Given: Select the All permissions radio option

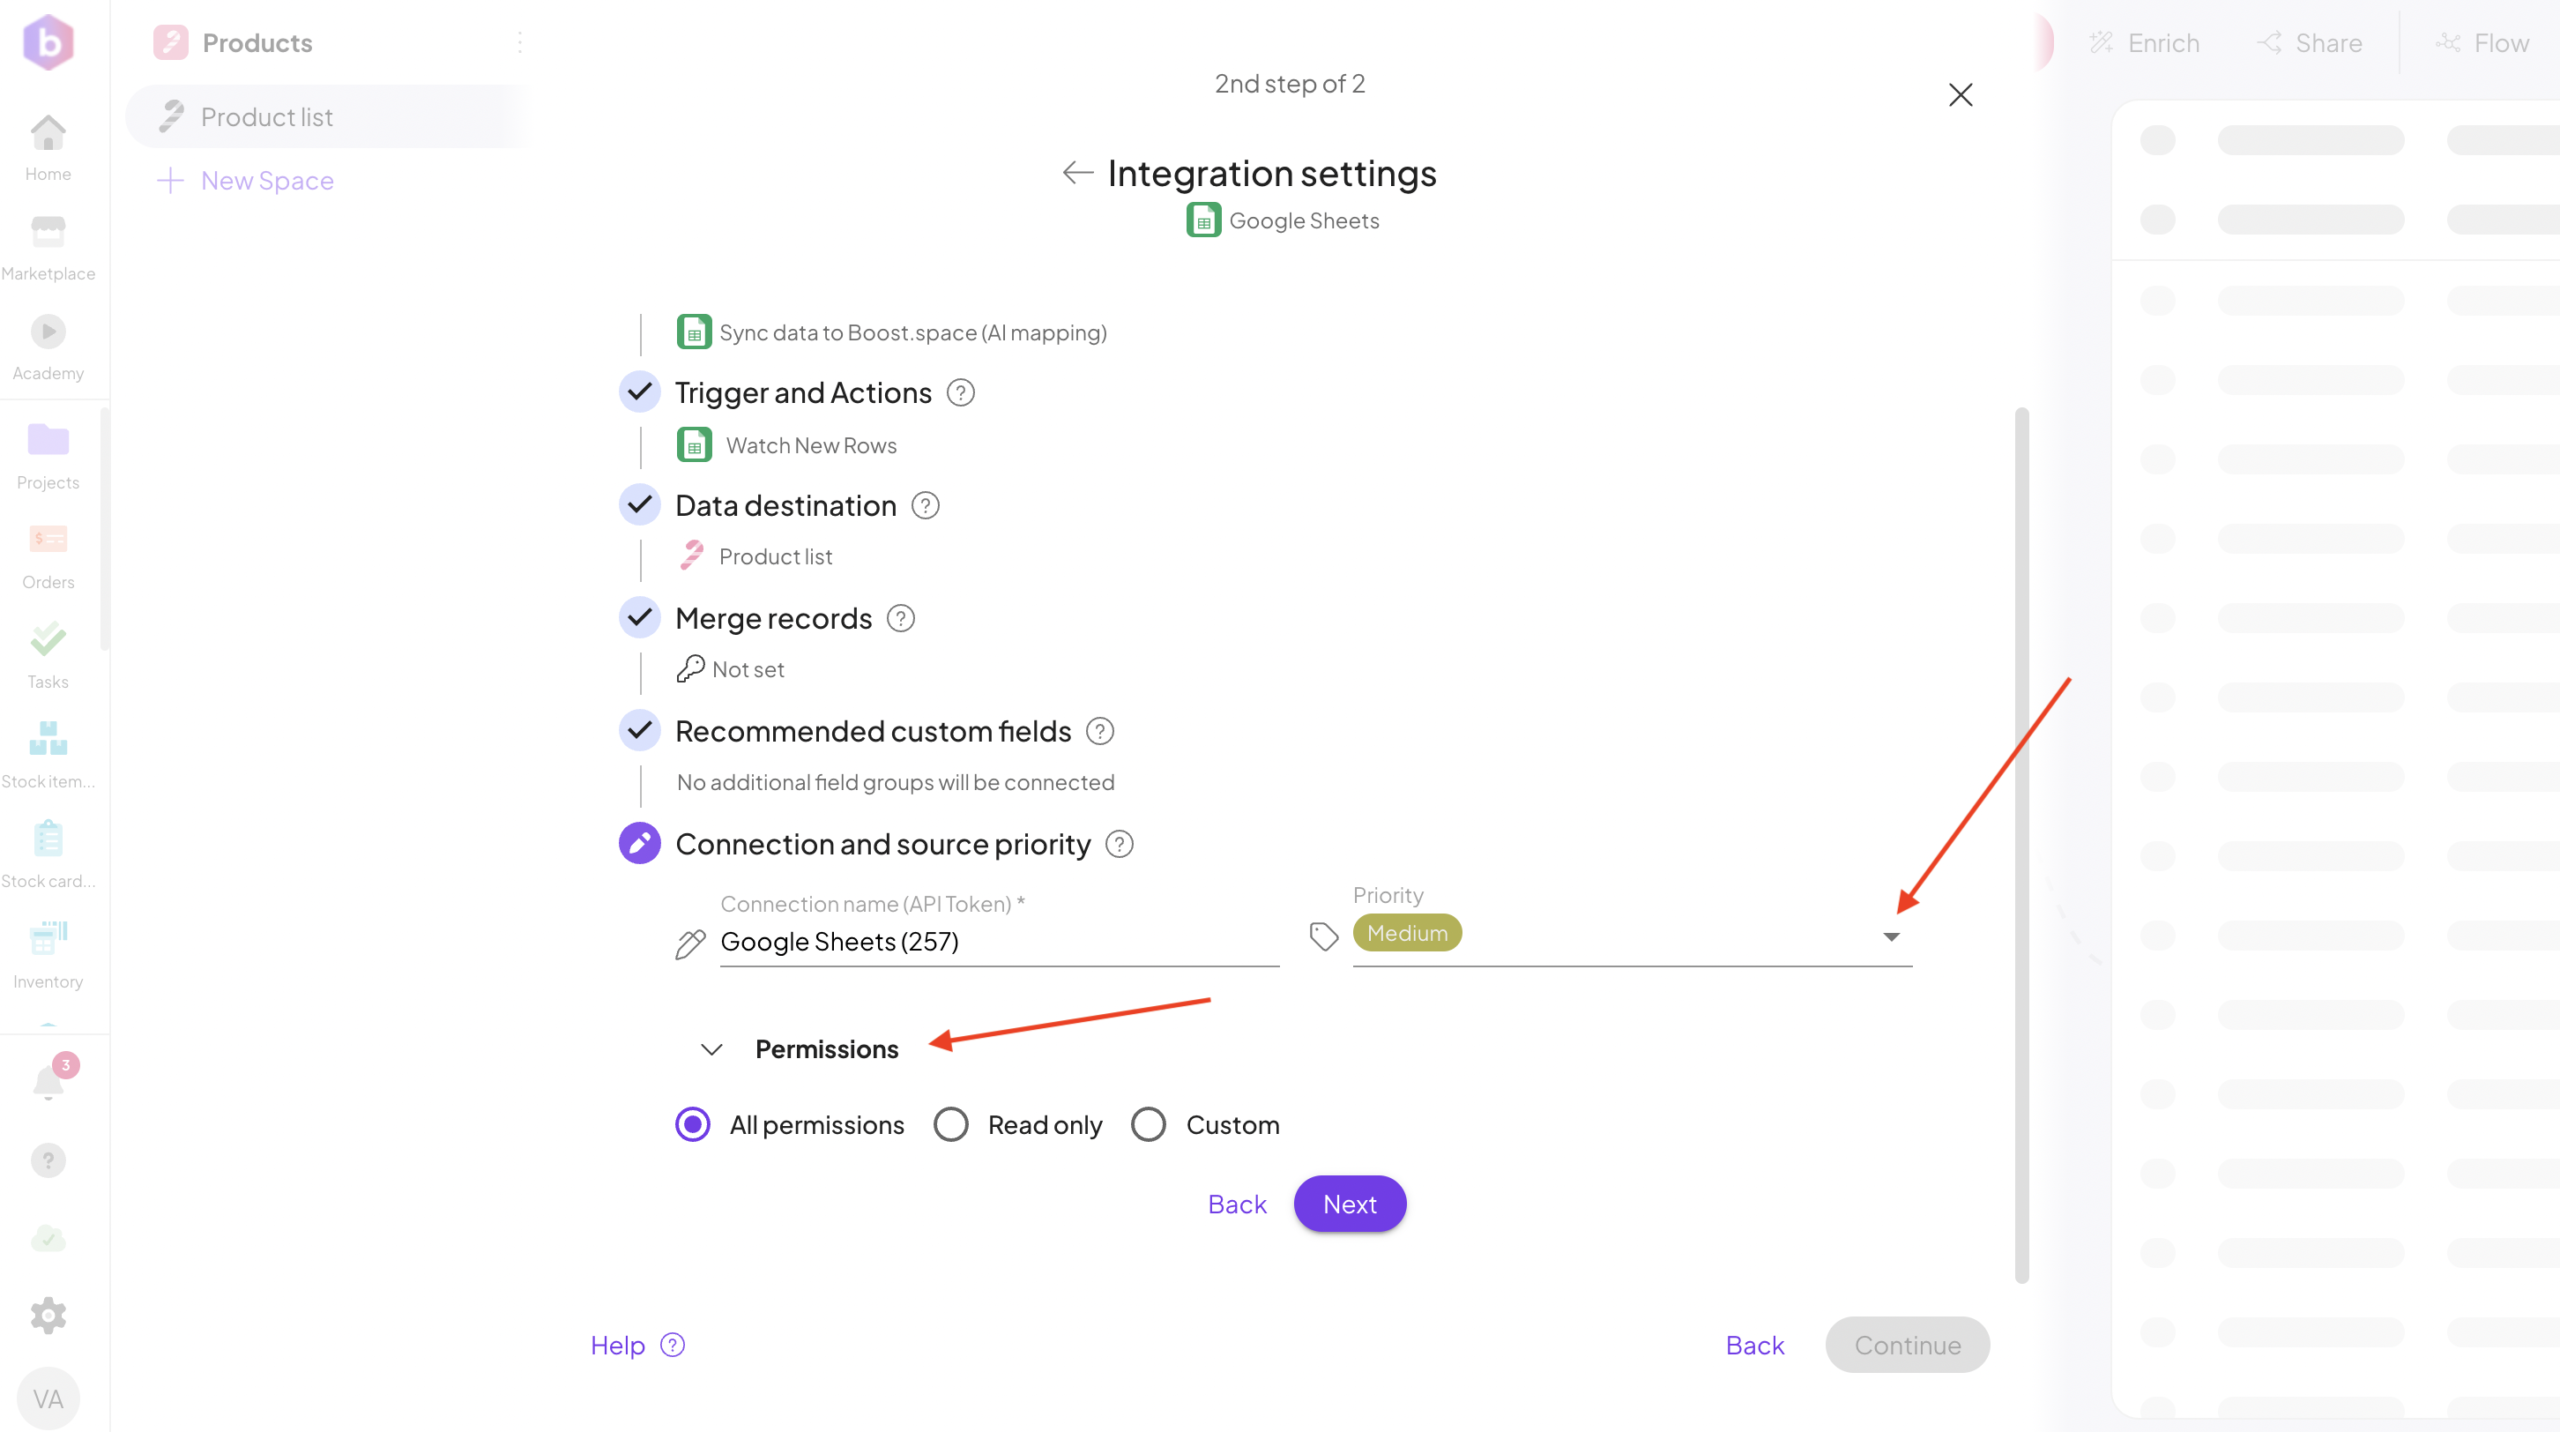Looking at the screenshot, I should [692, 1125].
